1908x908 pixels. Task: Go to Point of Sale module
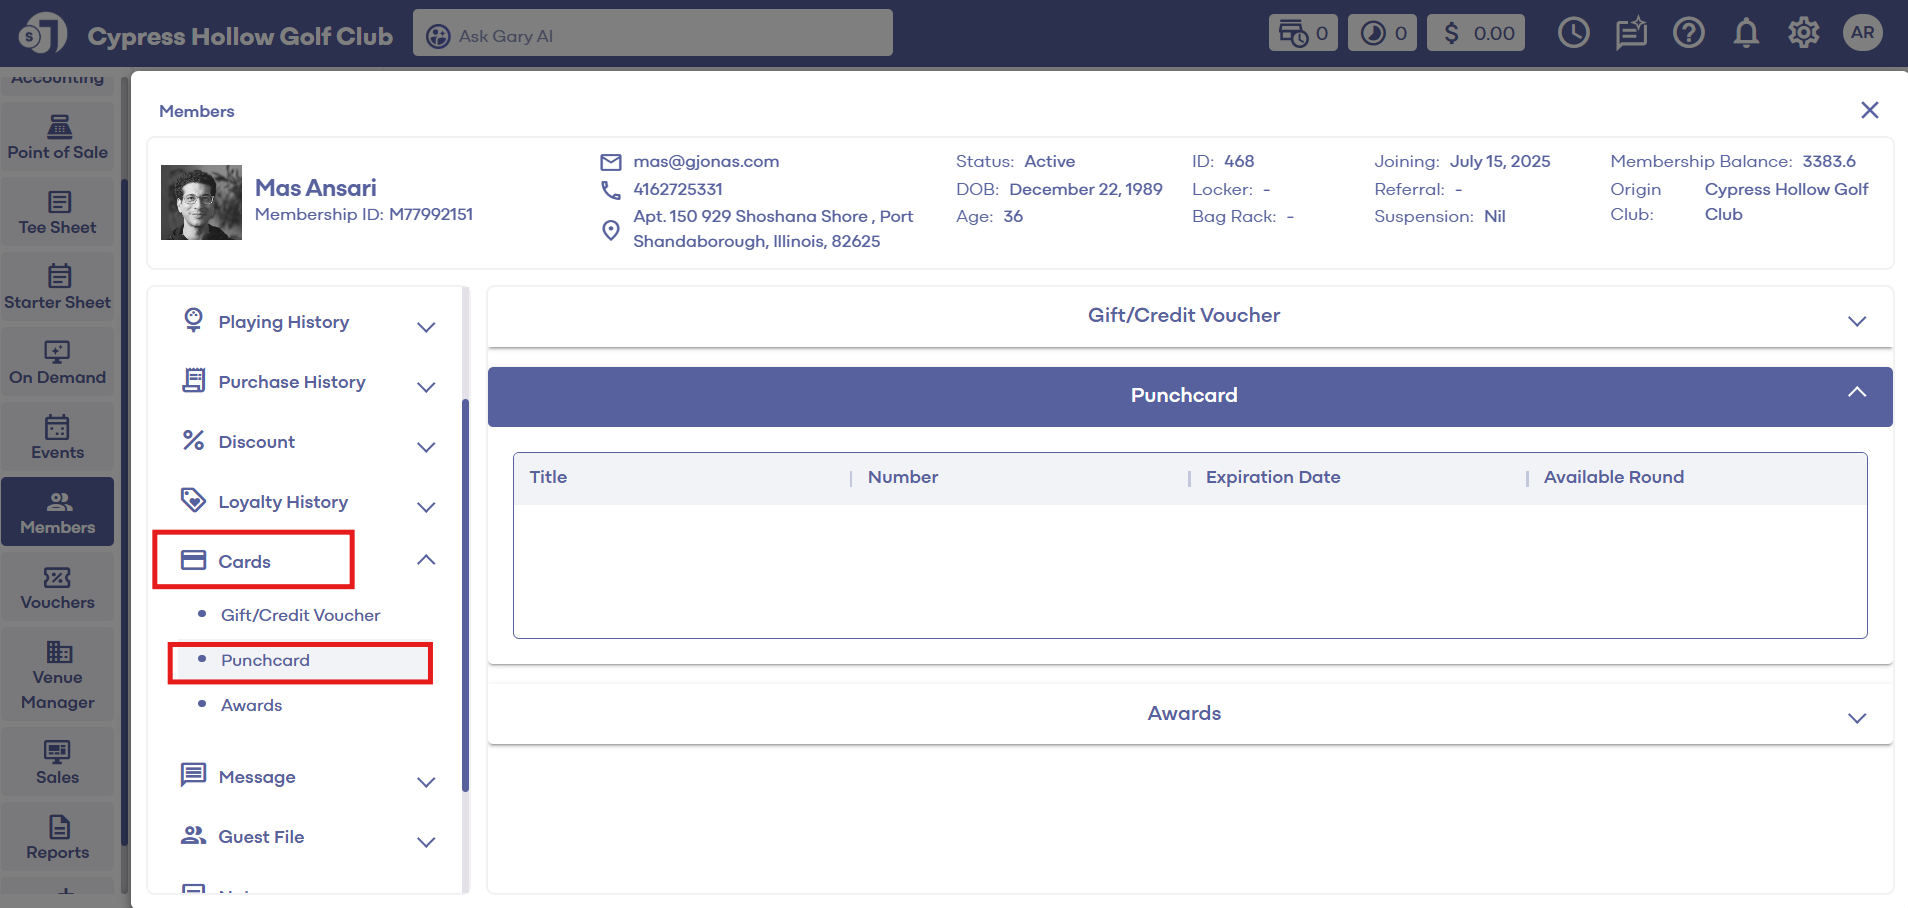click(x=58, y=138)
